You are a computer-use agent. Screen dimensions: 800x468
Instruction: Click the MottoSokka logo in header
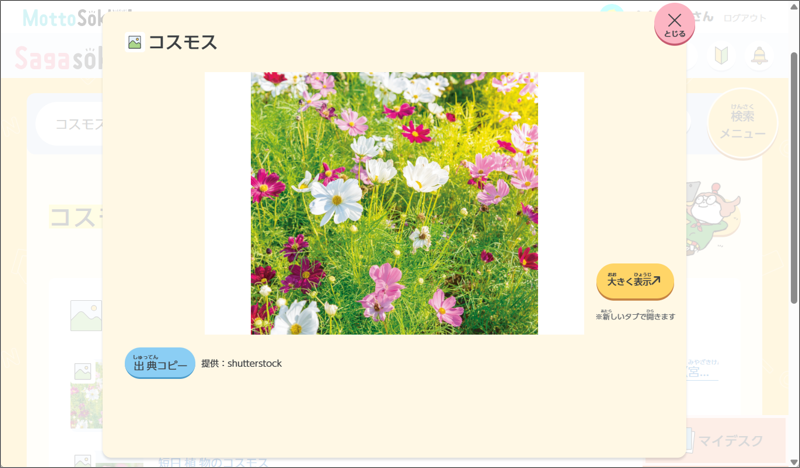pos(62,18)
